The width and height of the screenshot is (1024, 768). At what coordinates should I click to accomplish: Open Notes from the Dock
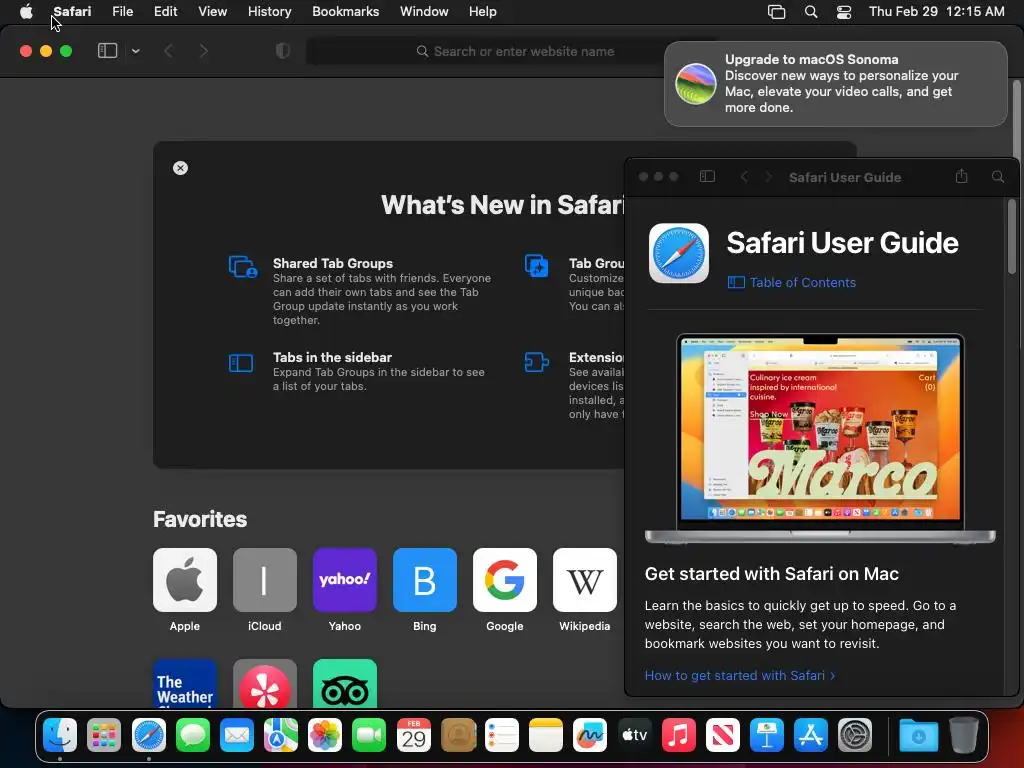[x=546, y=735]
